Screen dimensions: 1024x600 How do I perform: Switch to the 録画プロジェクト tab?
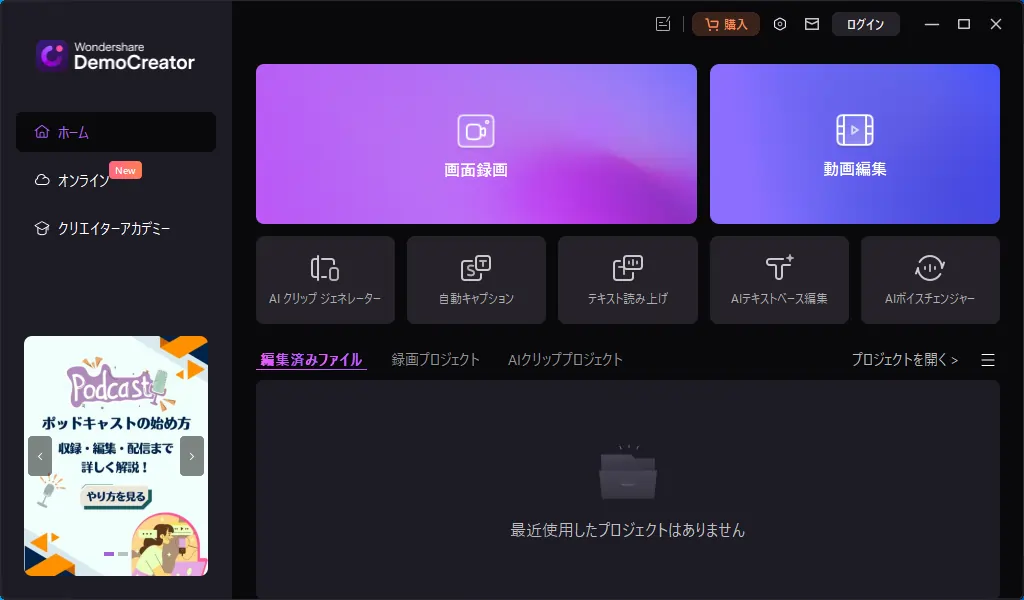pyautogui.click(x=436, y=359)
